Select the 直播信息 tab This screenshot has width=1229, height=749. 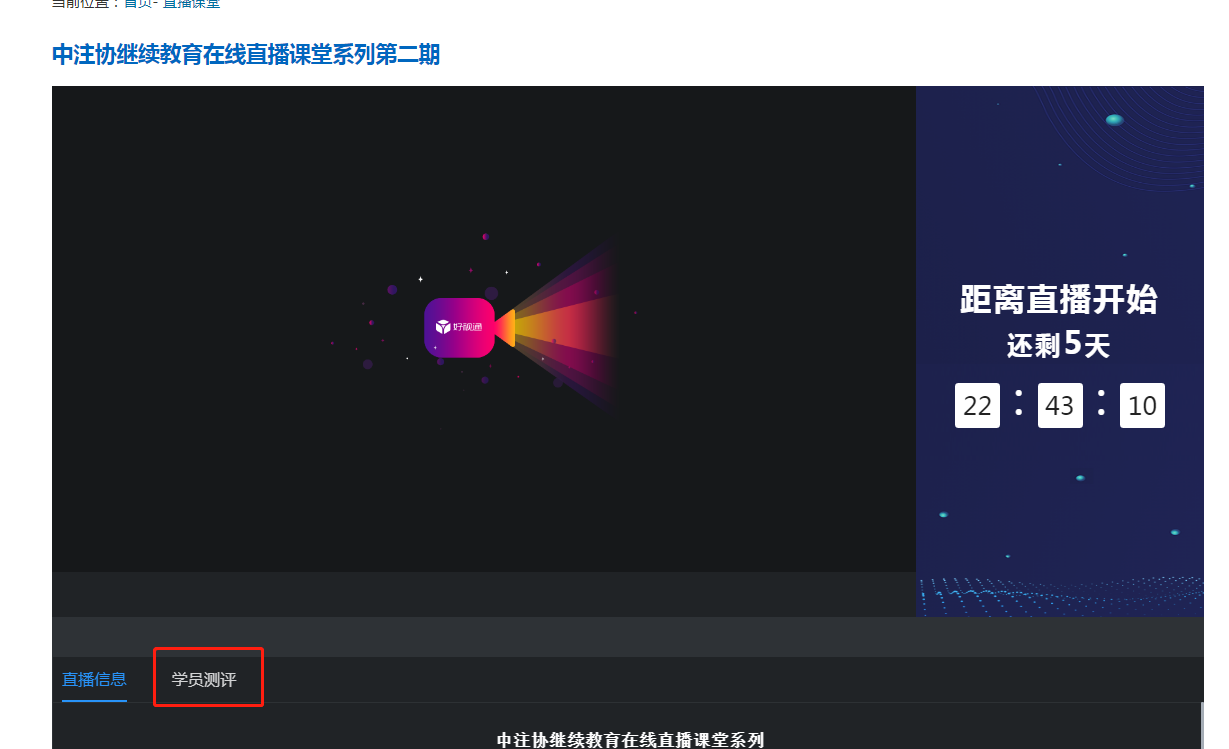point(94,680)
